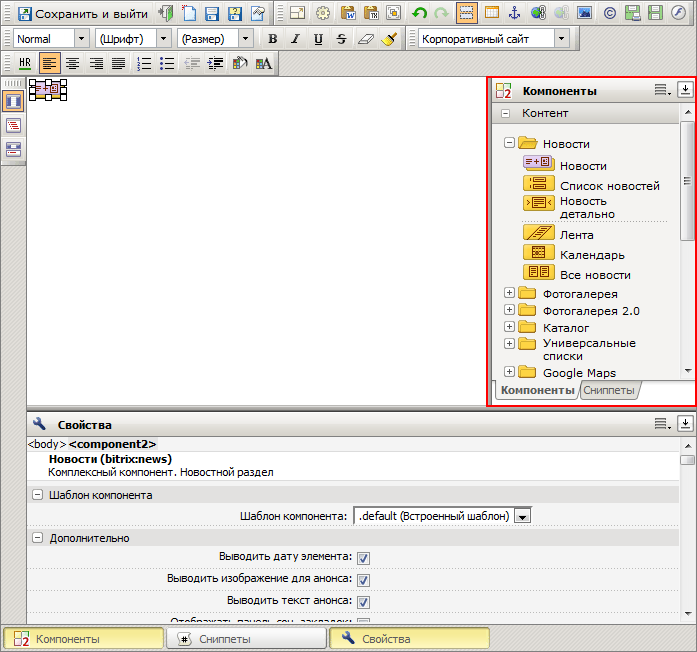This screenshot has width=697, height=652.
Task: Click the save as icon
Action: pos(235,13)
